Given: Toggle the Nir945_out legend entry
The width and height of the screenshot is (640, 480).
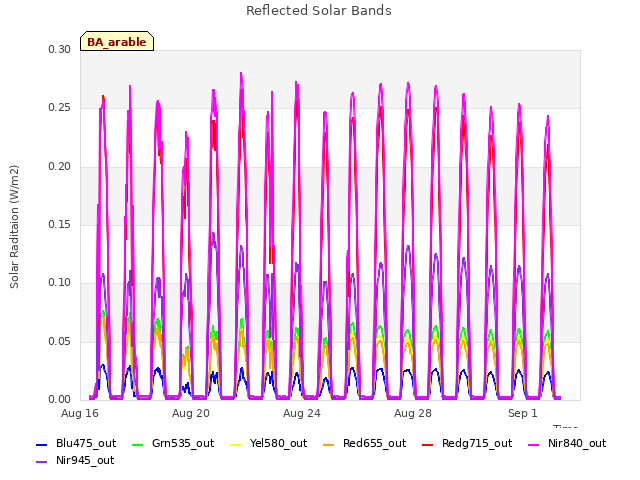Looking at the screenshot, I should (x=75, y=460).
